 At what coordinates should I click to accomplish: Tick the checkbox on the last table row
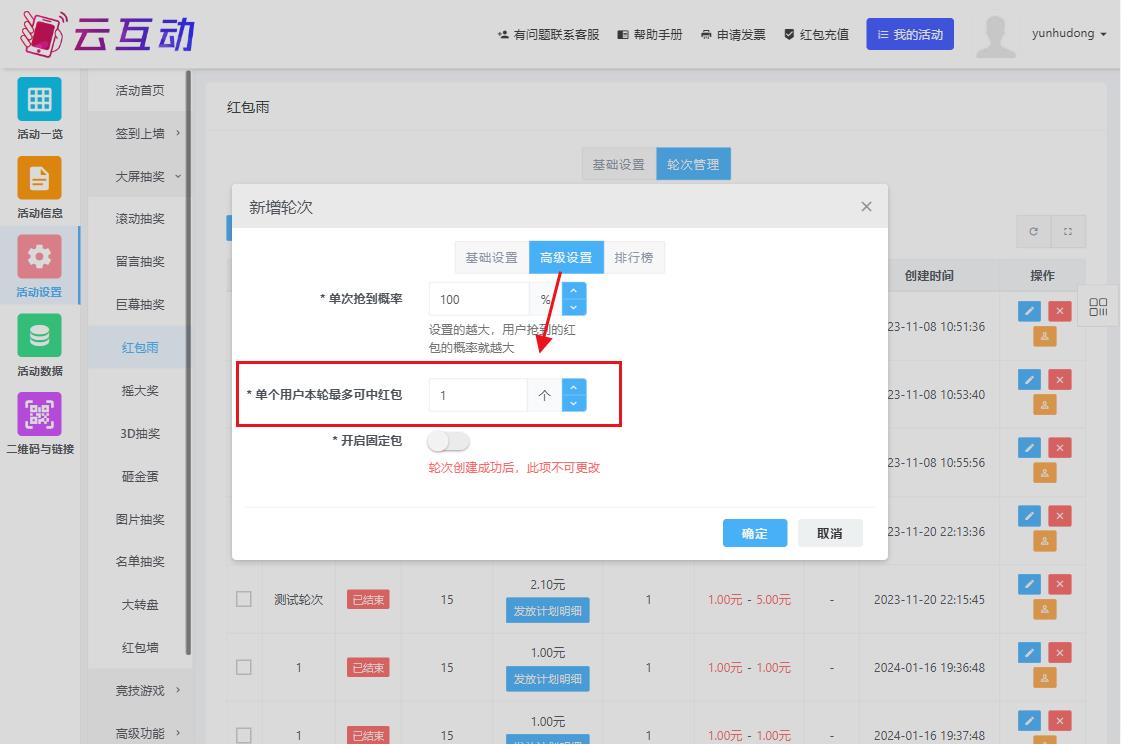pos(244,734)
